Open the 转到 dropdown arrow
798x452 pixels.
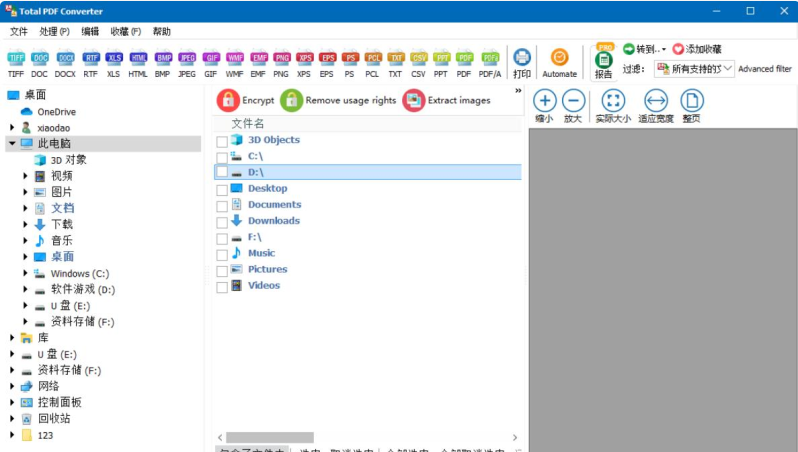(x=664, y=49)
